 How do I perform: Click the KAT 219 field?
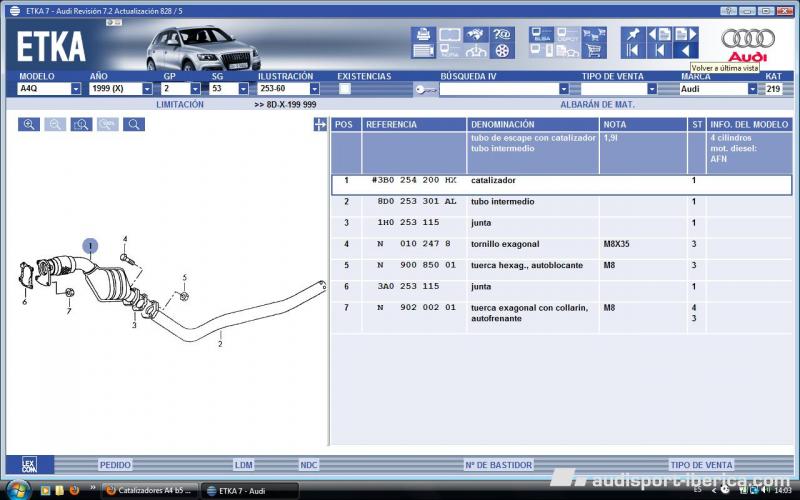[773, 89]
